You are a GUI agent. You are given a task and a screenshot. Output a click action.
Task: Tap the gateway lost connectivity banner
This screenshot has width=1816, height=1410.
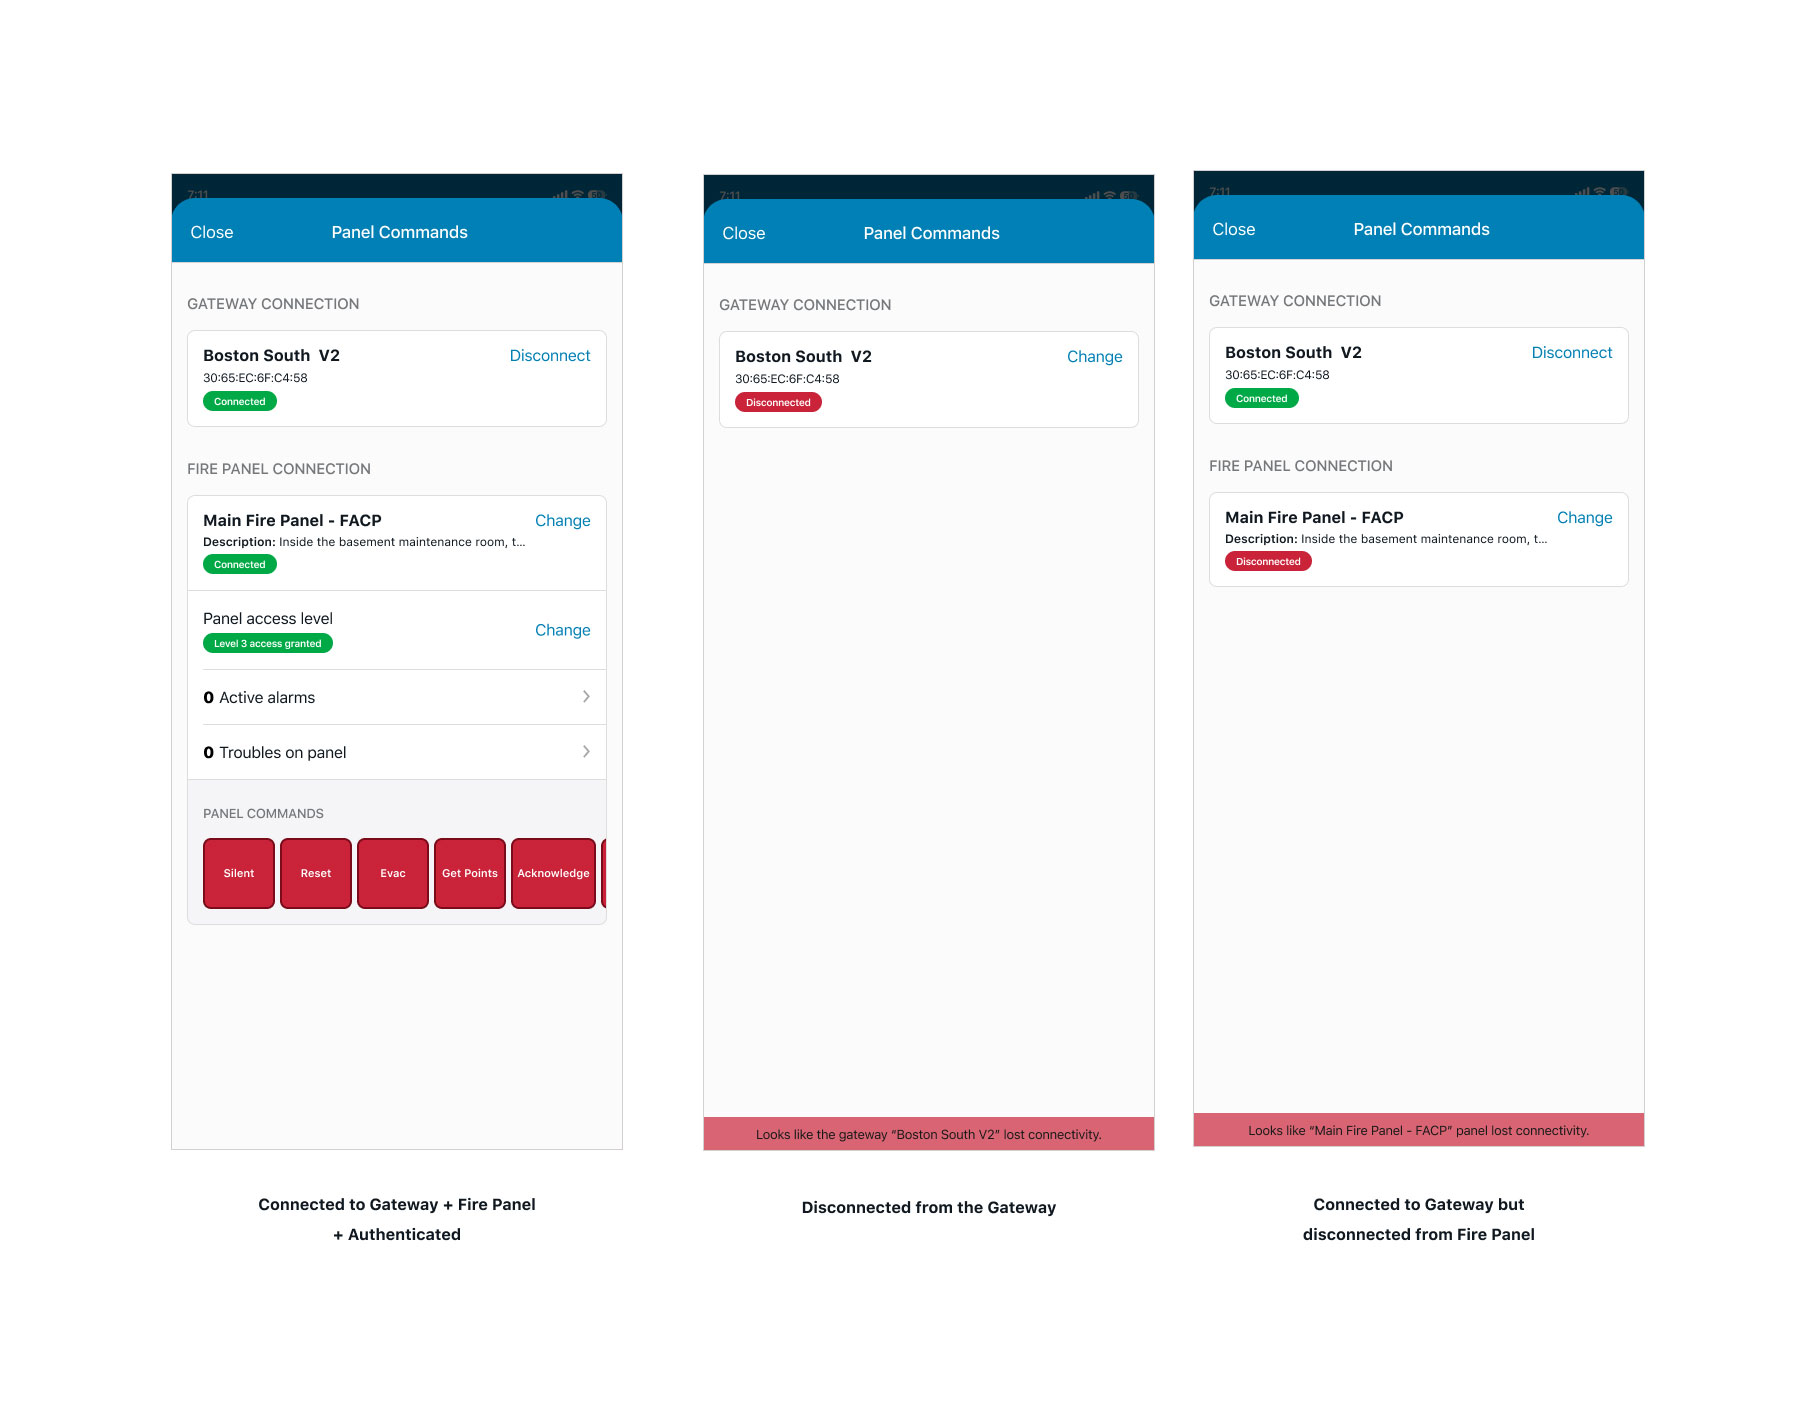928,1134
